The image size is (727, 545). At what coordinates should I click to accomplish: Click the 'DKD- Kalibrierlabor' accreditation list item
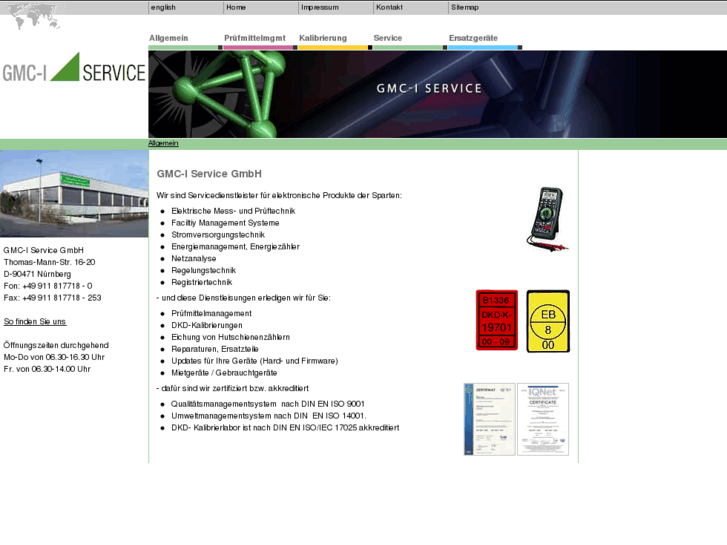click(x=285, y=428)
